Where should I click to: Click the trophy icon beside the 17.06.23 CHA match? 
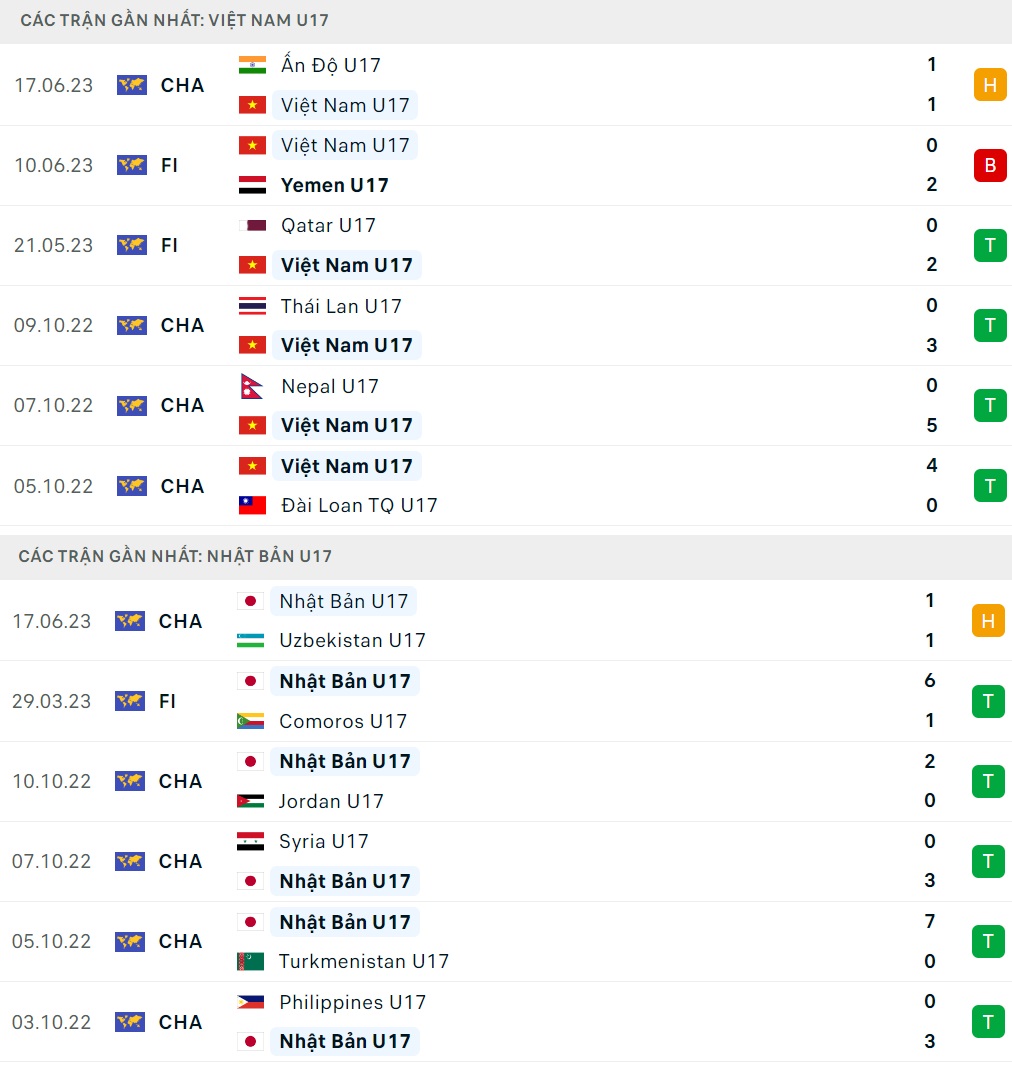(x=130, y=85)
